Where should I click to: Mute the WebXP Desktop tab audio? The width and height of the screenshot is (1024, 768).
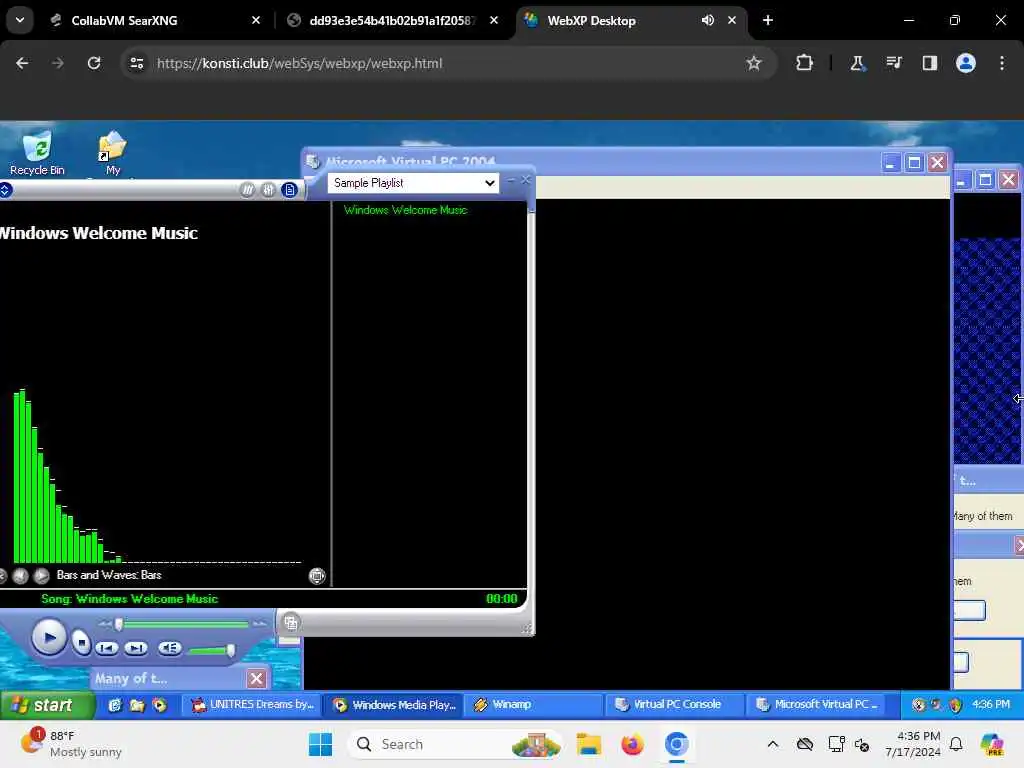click(x=708, y=20)
